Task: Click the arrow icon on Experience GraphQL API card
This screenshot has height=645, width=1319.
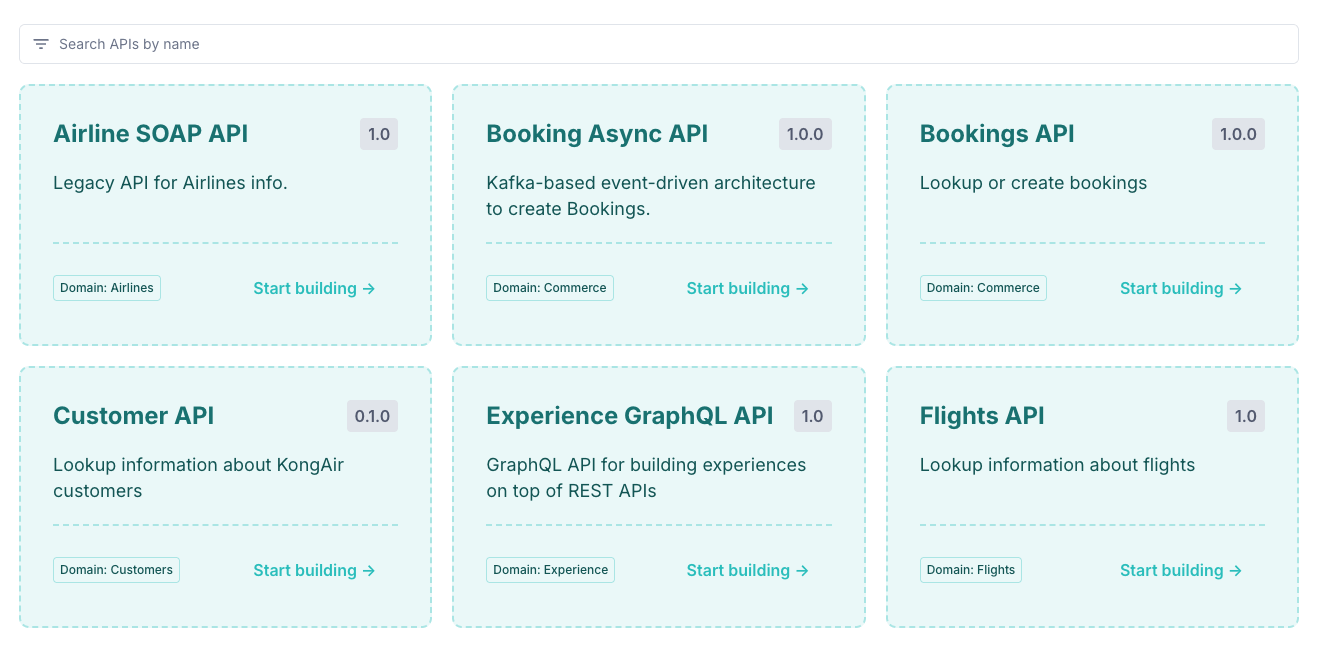Action: 802,570
